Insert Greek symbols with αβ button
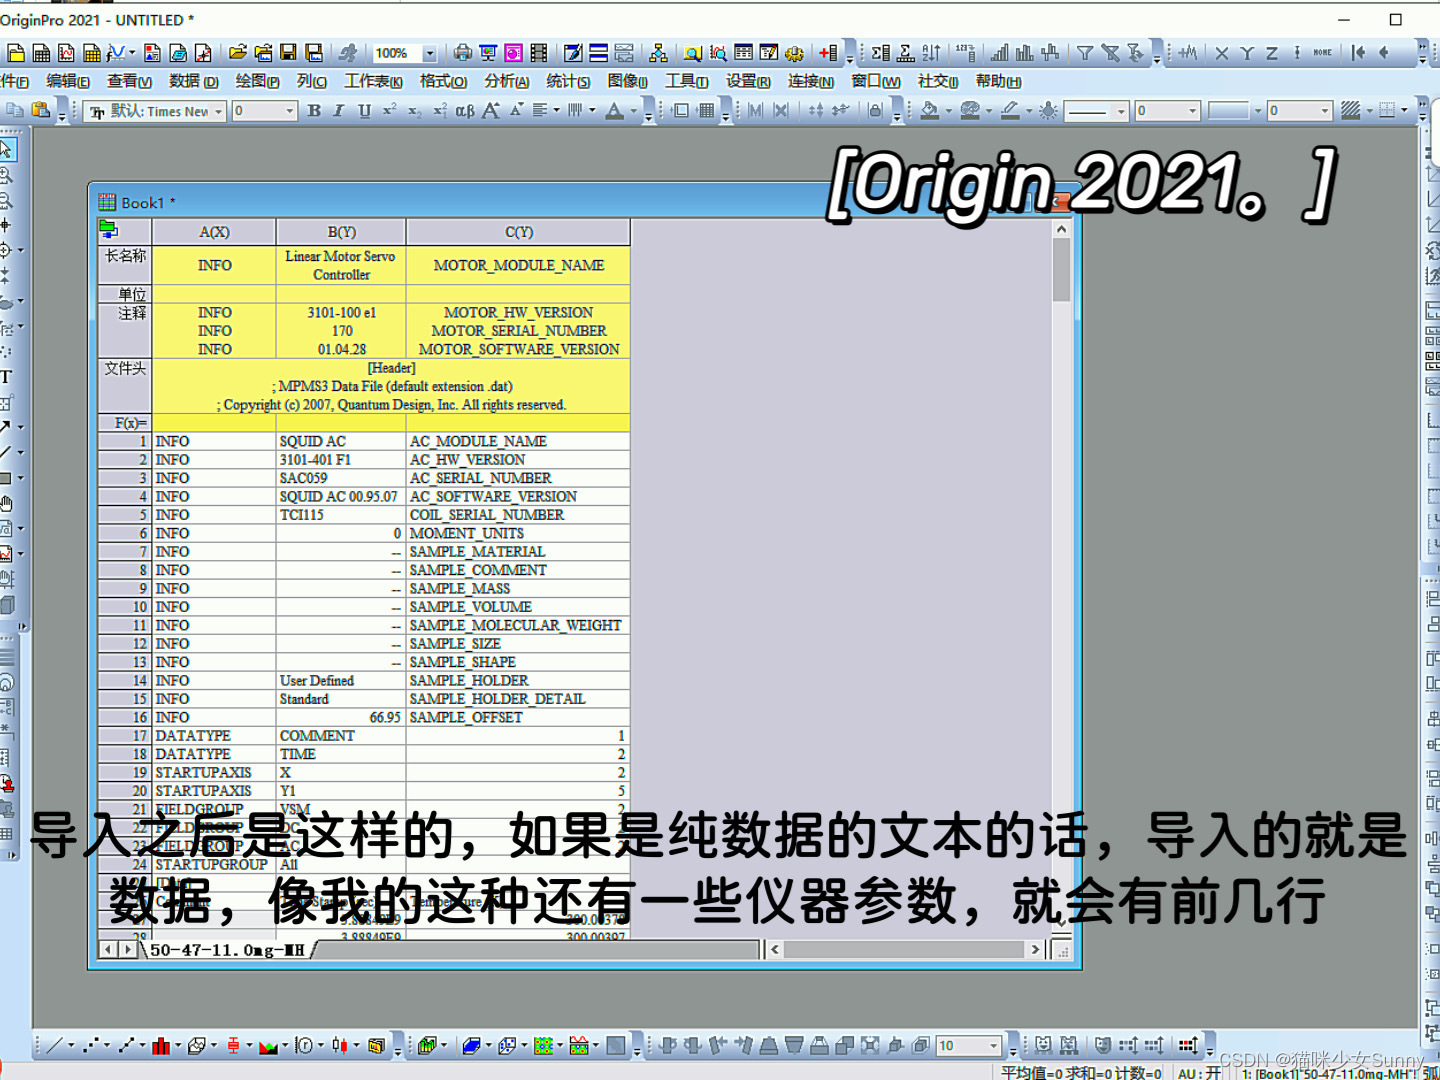This screenshot has width=1440, height=1080. 465,111
